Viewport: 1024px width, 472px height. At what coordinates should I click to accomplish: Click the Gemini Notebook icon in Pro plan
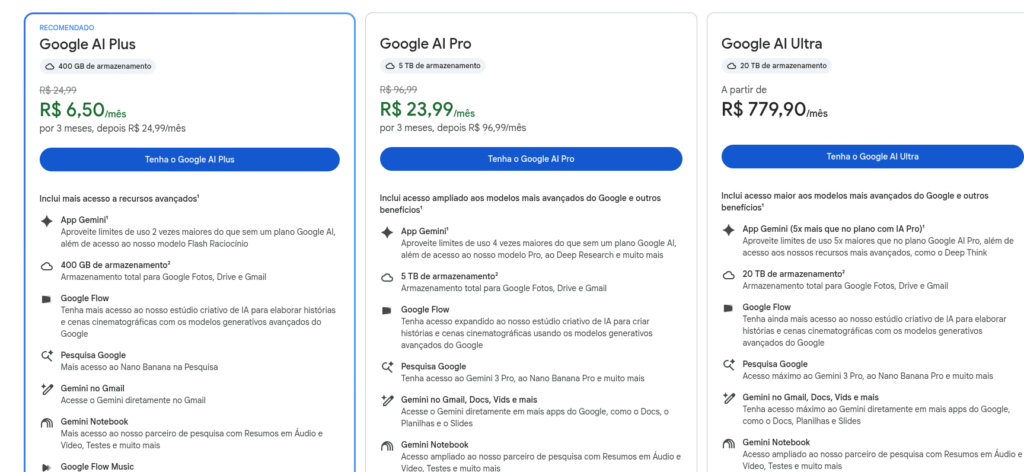pos(387,446)
